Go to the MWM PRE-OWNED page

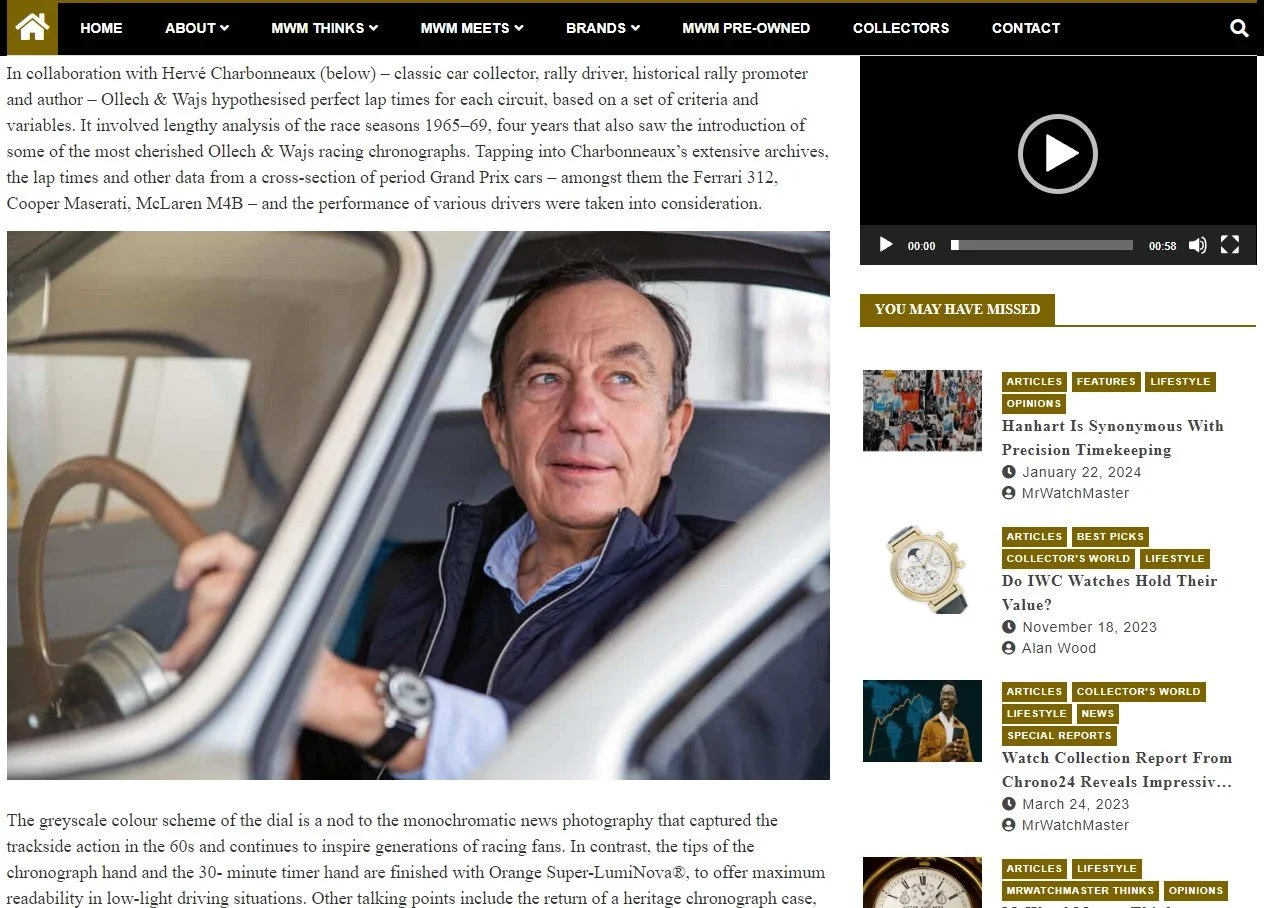pyautogui.click(x=746, y=28)
